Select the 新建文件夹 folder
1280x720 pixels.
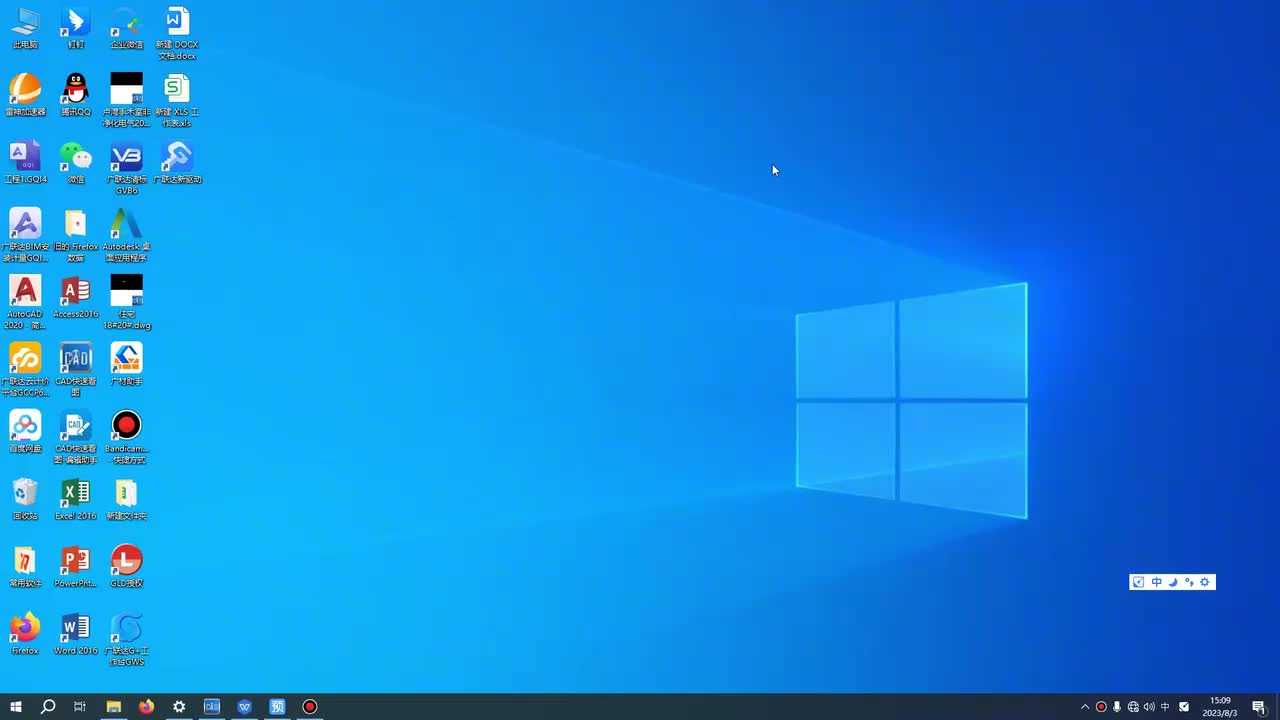[x=127, y=499]
